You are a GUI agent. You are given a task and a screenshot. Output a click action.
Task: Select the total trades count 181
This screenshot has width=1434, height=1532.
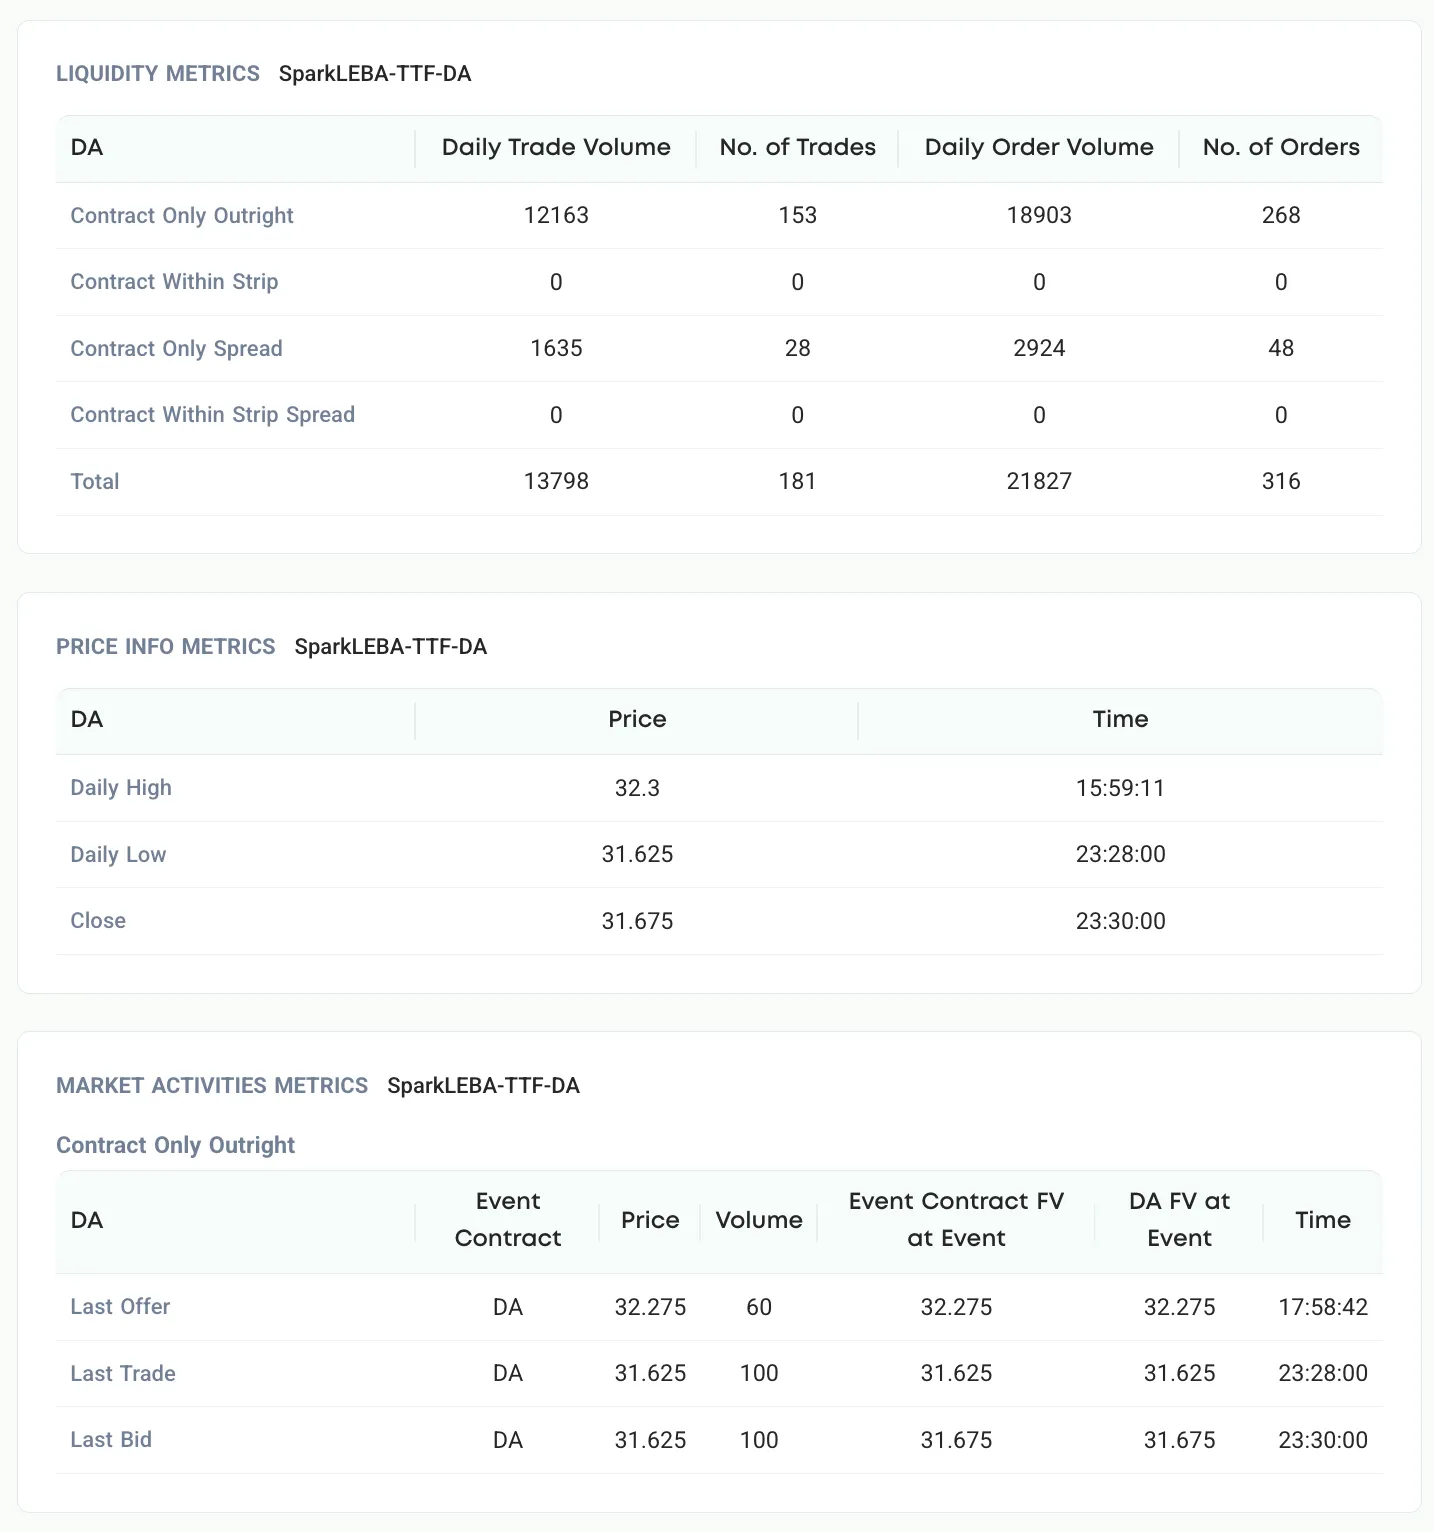click(798, 481)
